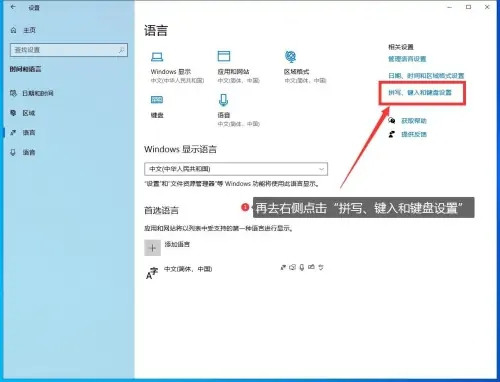
Task: Open the 主页 home icon in the sidebar
Action: click(x=14, y=30)
